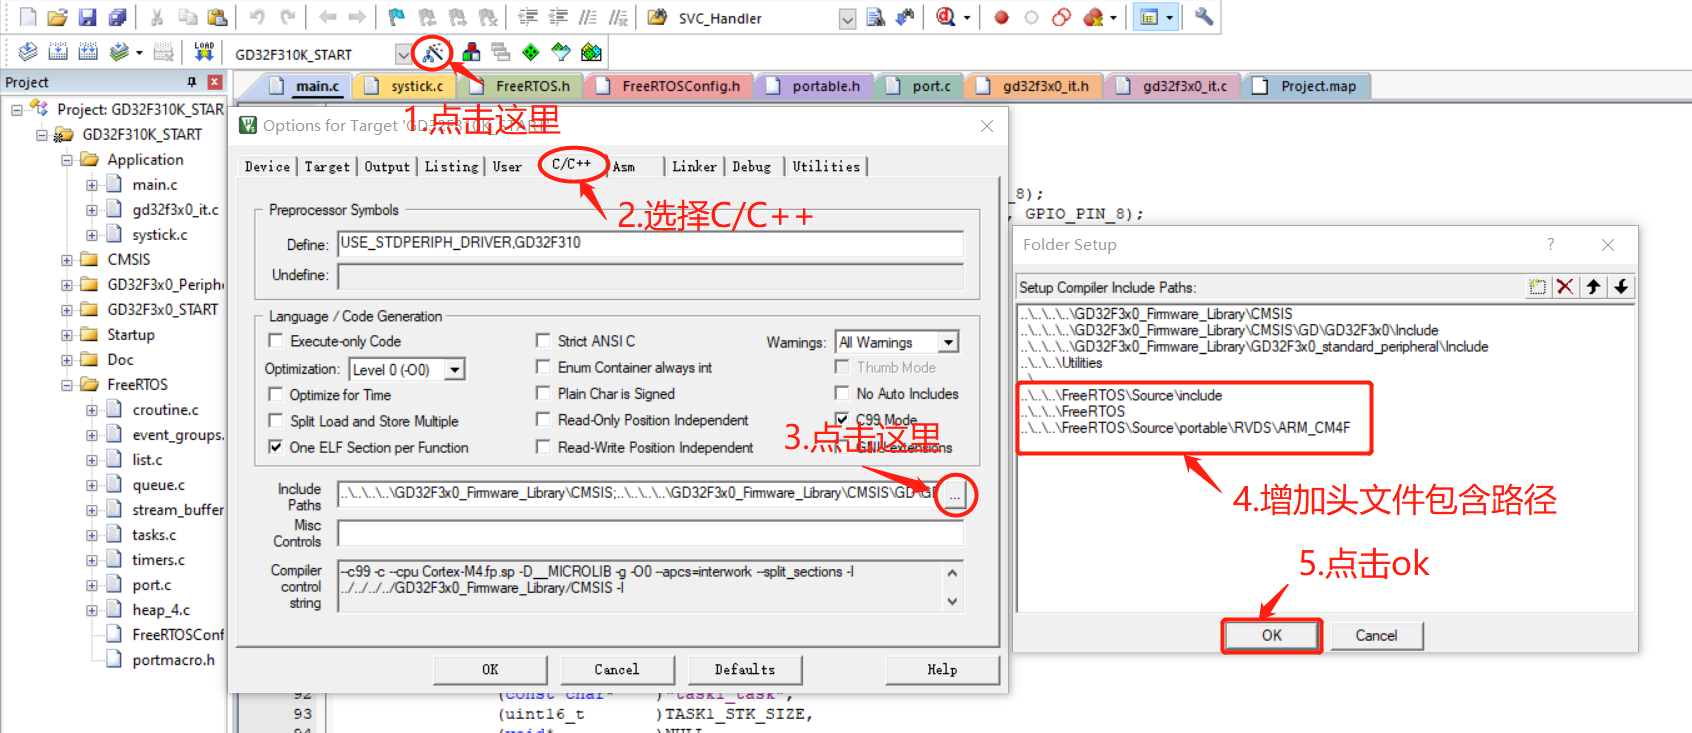Click Cancel in the Folder Setup dialog
1692x733 pixels.
click(1376, 635)
